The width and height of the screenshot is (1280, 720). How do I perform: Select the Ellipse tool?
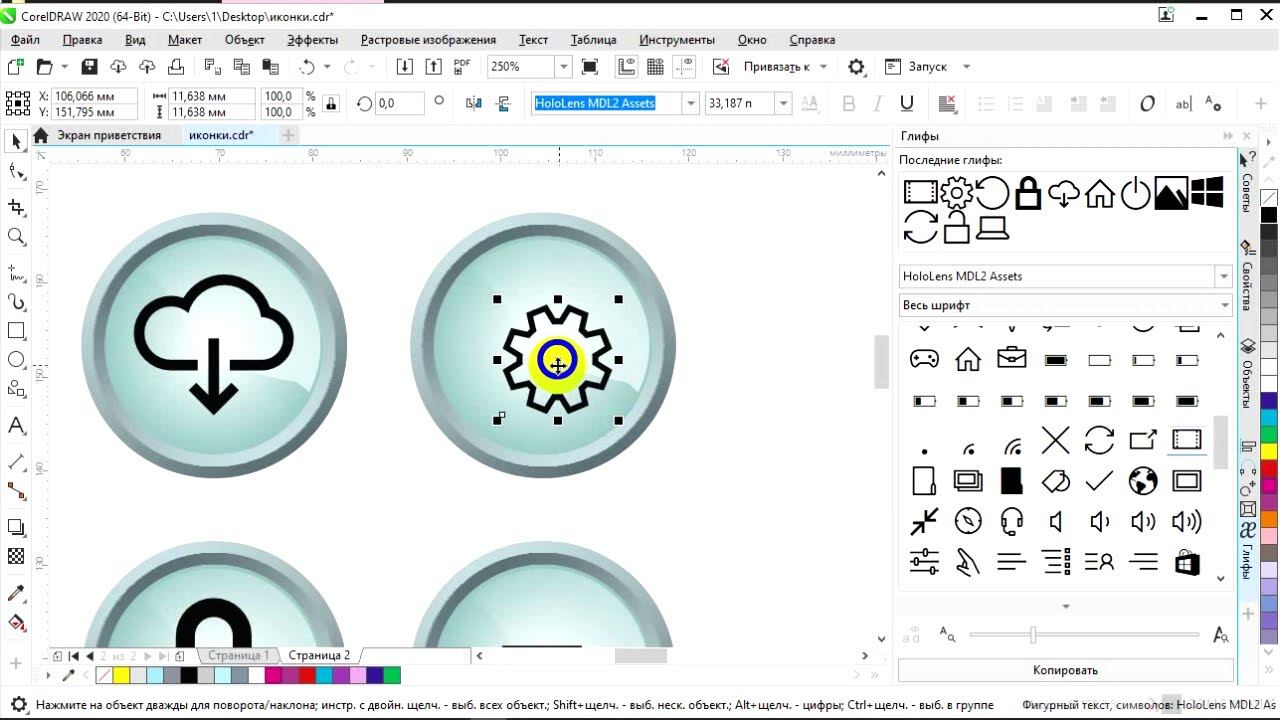16,360
